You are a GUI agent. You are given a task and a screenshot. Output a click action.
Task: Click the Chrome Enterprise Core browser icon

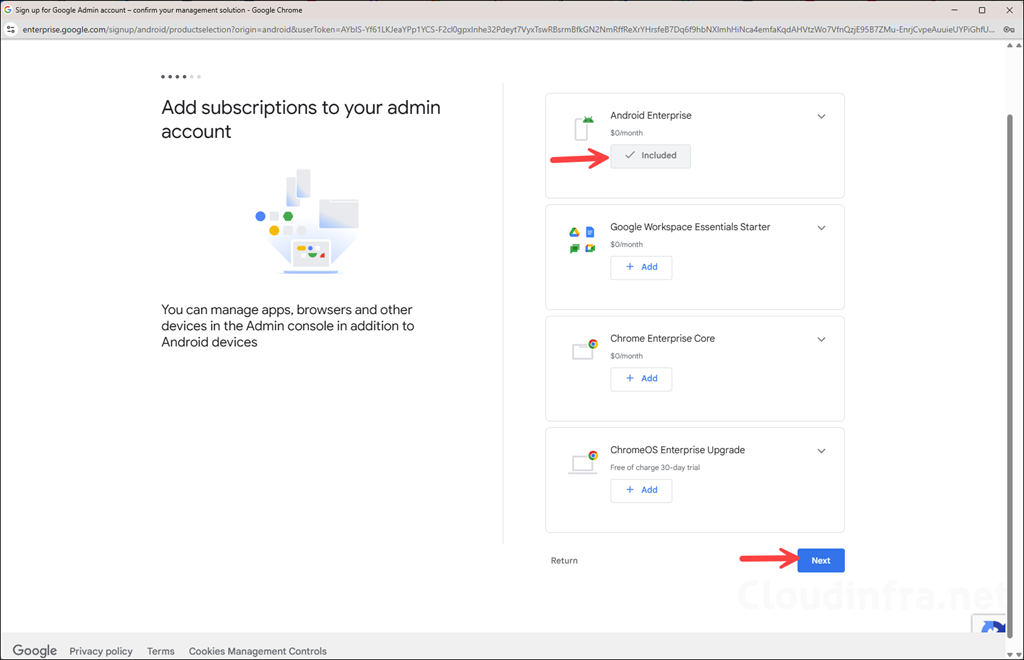click(584, 349)
